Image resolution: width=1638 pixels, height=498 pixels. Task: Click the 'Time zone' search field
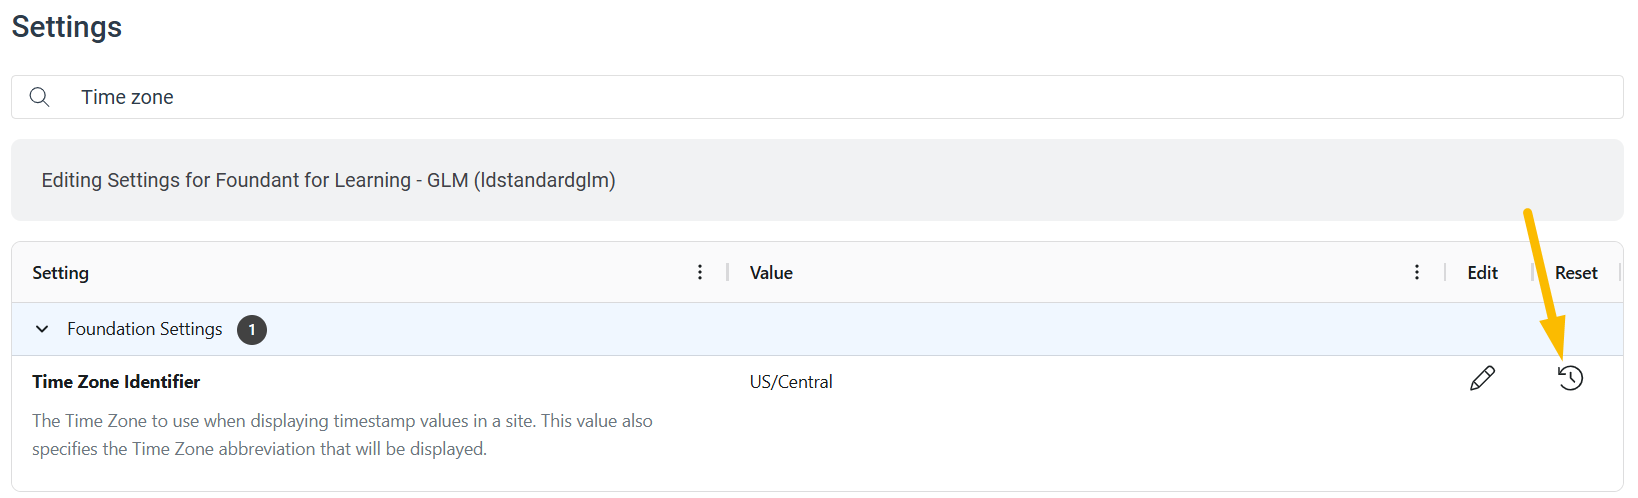tap(817, 97)
